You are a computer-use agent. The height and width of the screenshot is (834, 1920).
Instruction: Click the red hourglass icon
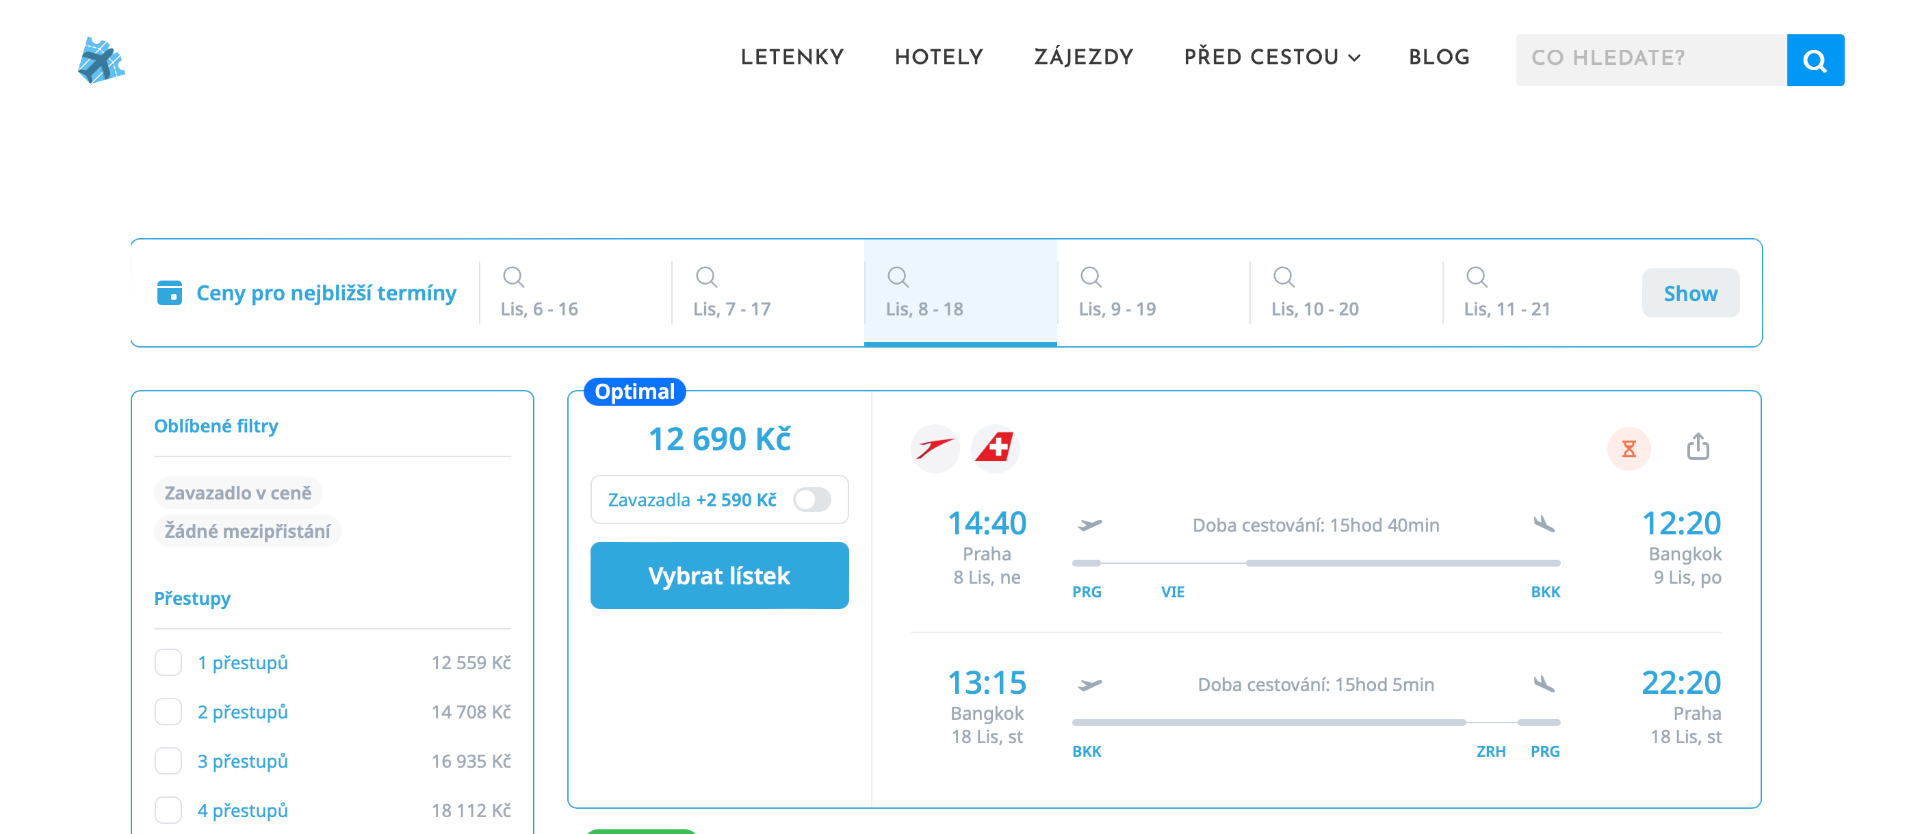pos(1628,448)
